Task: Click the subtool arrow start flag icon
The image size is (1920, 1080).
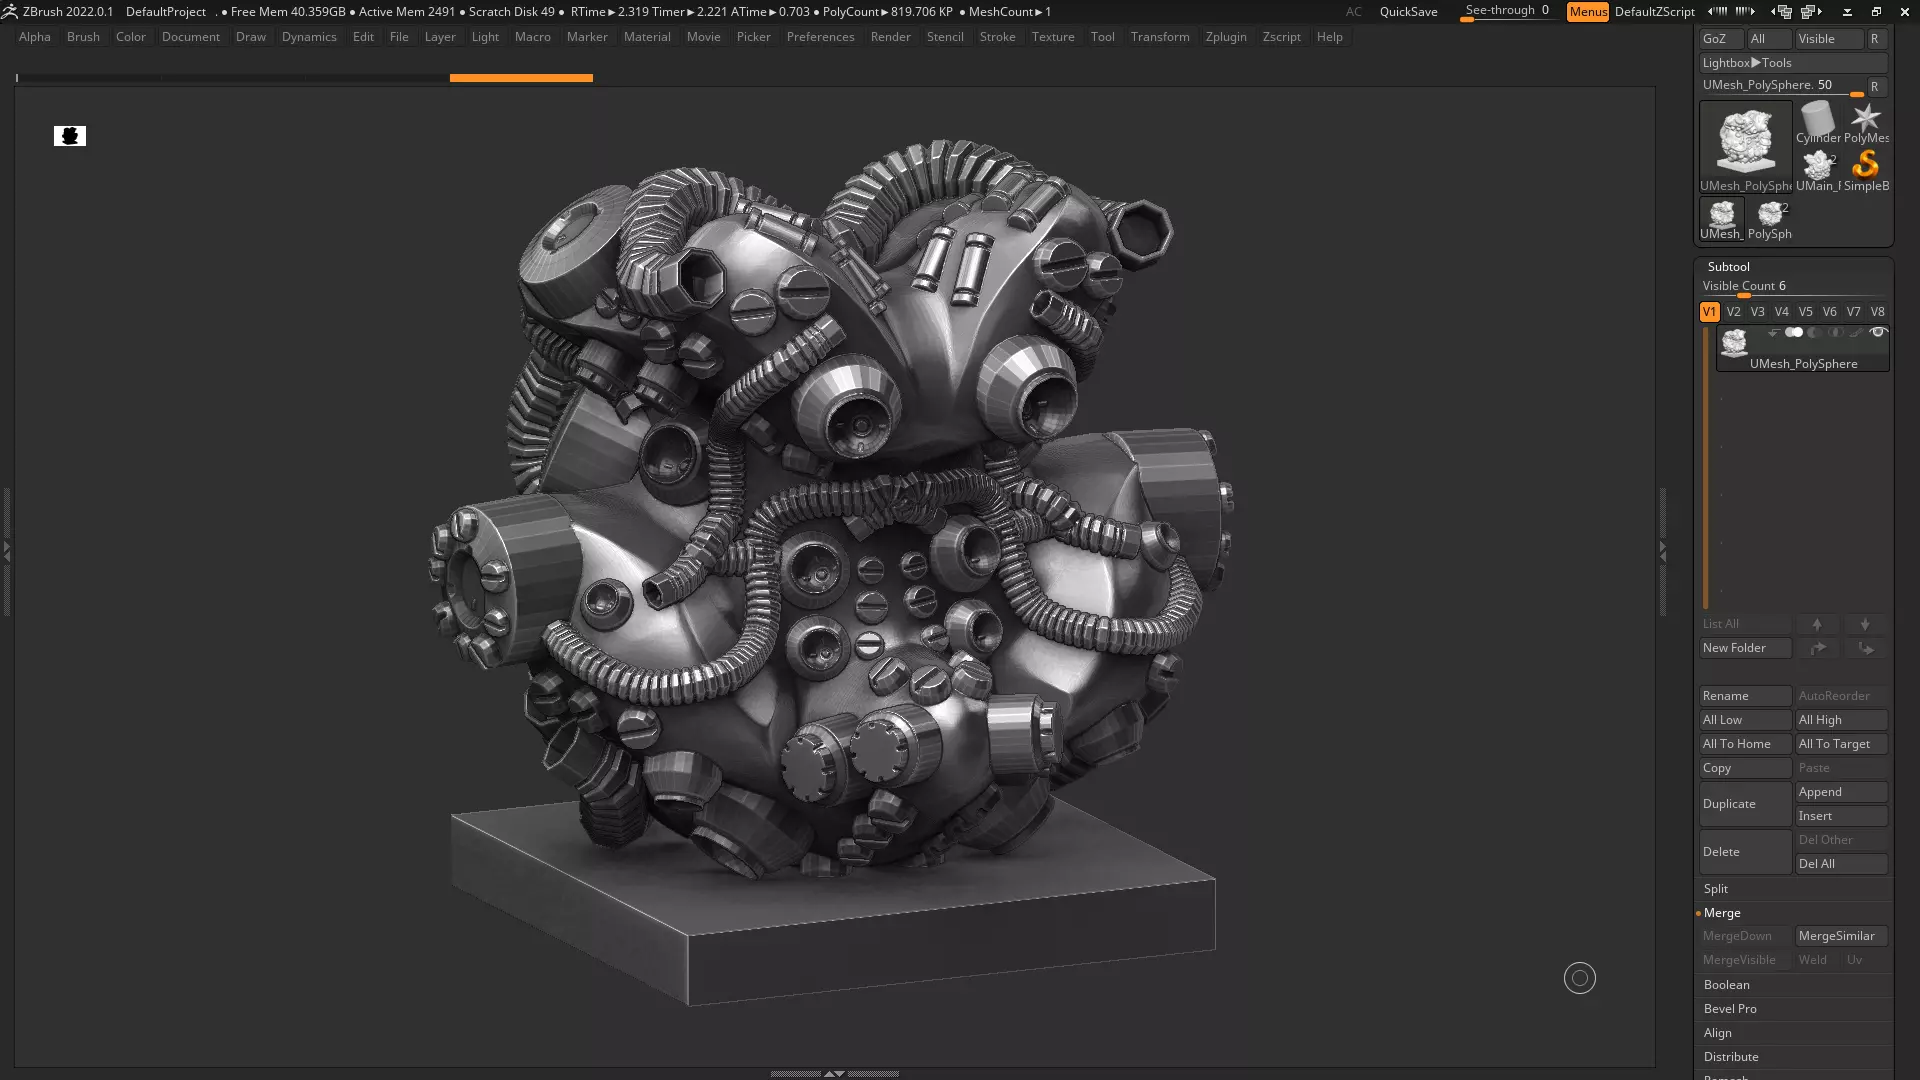Action: coord(1773,333)
